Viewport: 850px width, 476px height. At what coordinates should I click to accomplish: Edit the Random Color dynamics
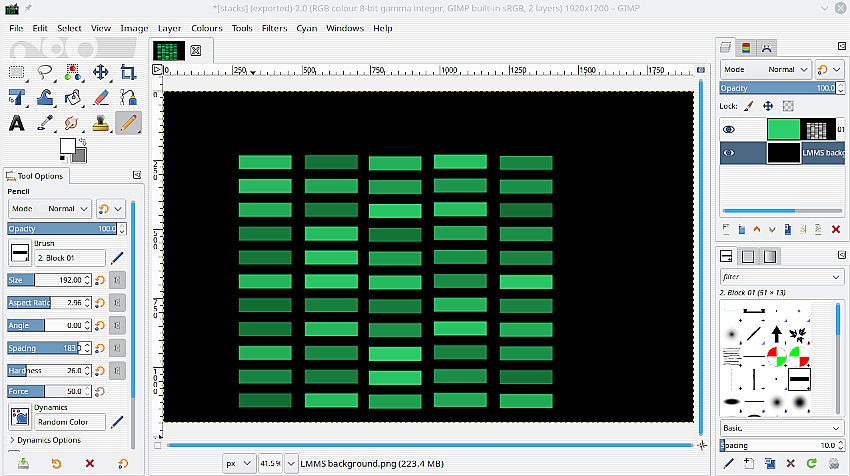(x=117, y=422)
